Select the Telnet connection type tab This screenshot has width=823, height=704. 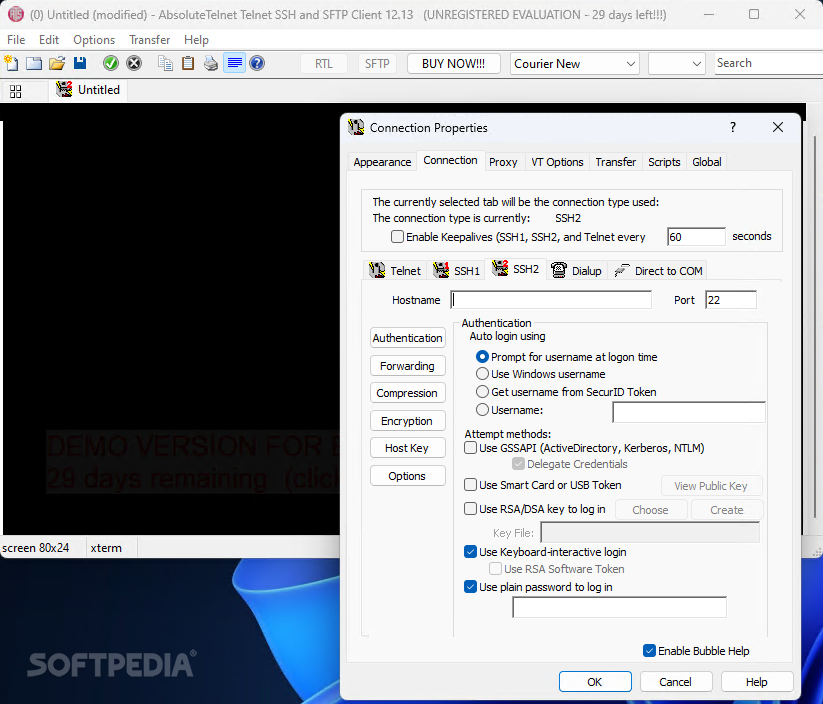(395, 270)
